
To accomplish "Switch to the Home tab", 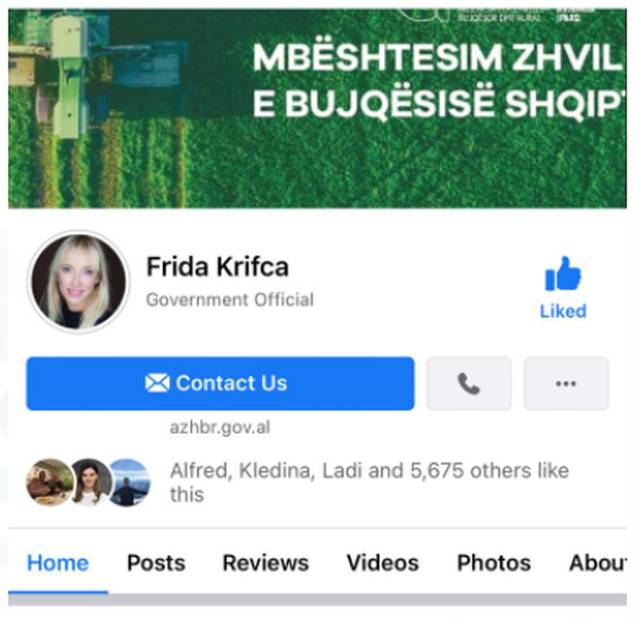I will (58, 563).
